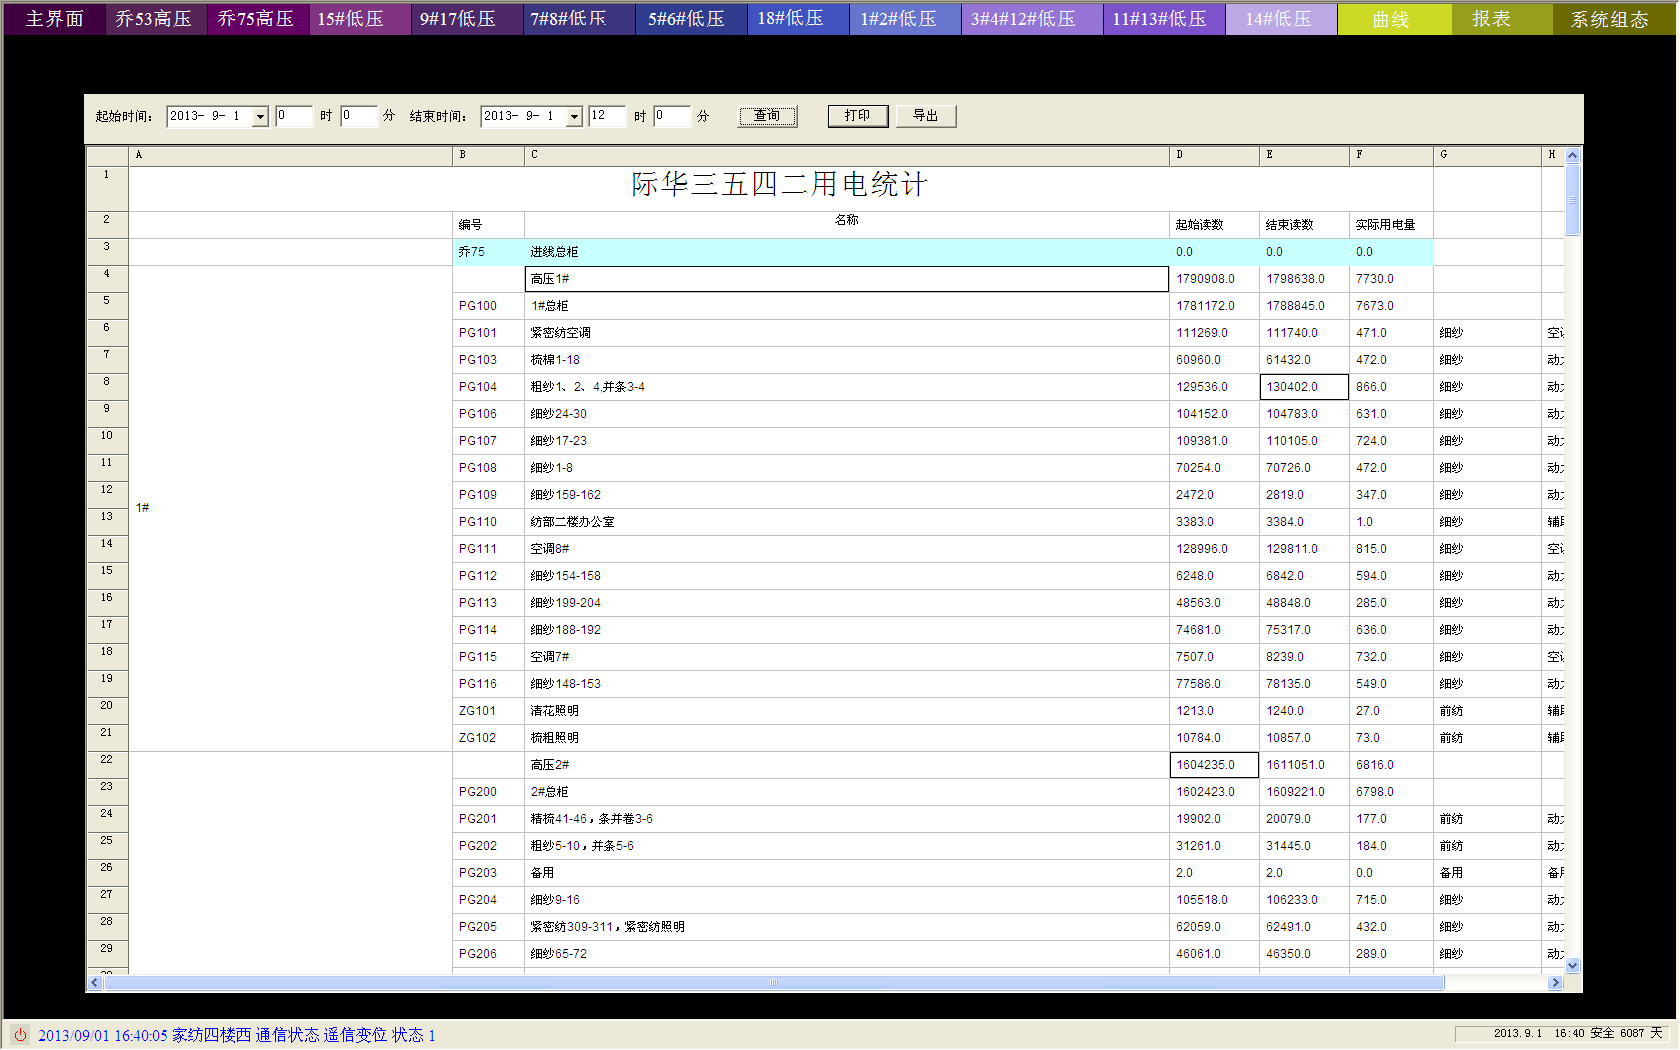
Task: Click horizontal scrollbar left arrow
Action: point(95,983)
